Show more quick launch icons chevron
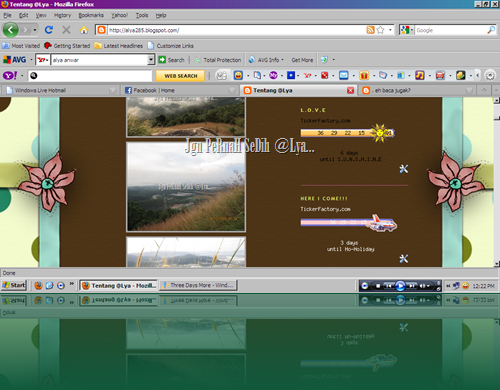This screenshot has height=390, width=500. click(71, 284)
